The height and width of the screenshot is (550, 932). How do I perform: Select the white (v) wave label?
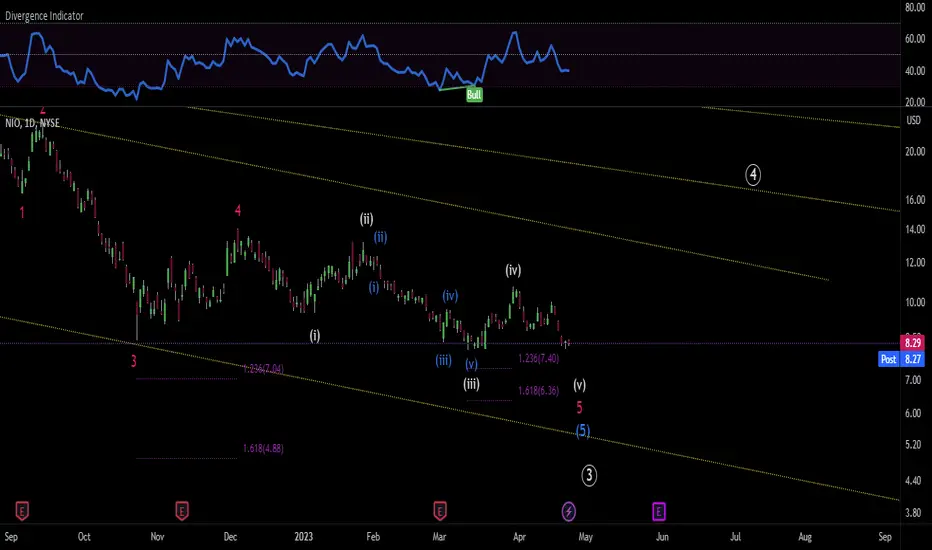[x=580, y=385]
